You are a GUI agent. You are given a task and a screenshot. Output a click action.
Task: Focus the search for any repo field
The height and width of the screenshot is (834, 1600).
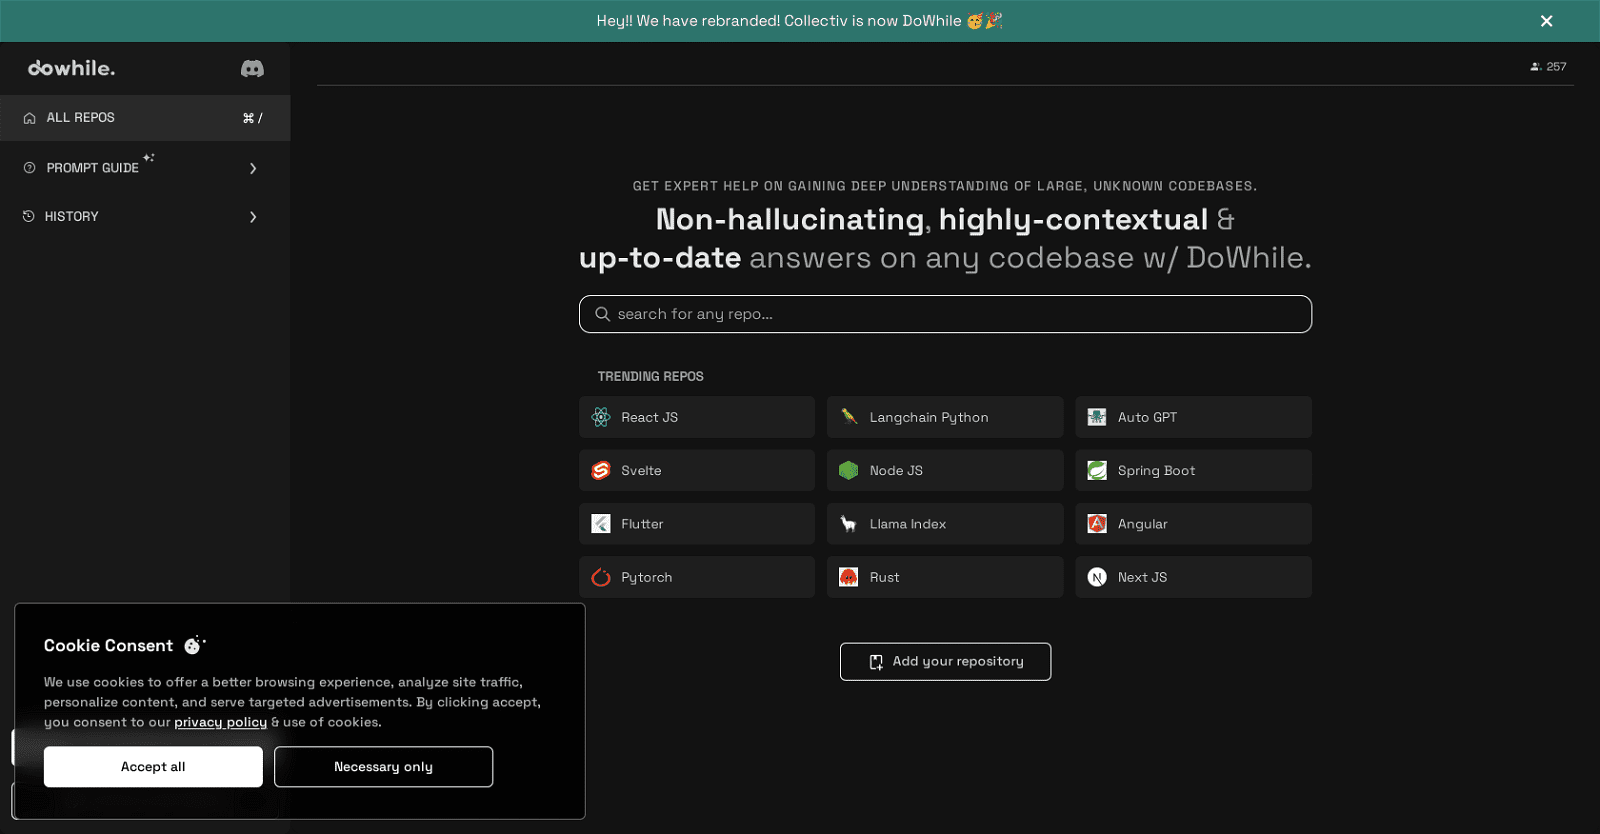[x=945, y=314]
